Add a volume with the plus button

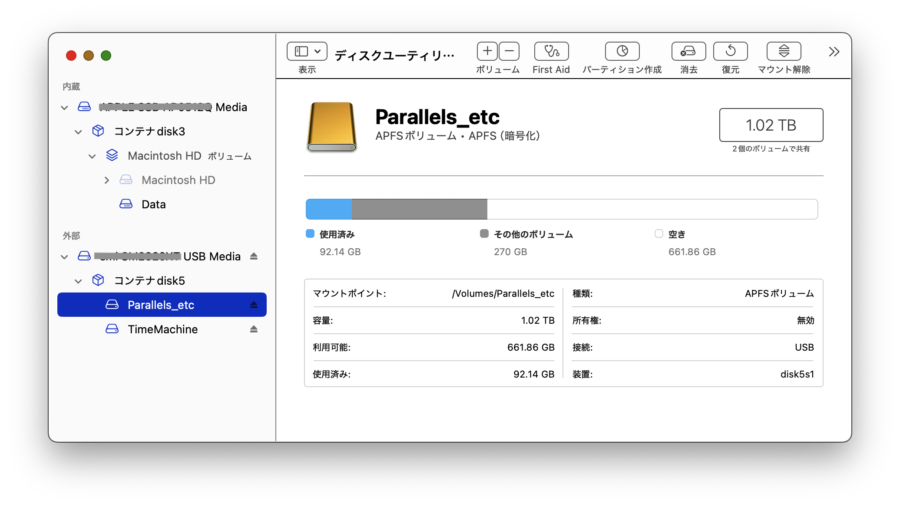487,51
